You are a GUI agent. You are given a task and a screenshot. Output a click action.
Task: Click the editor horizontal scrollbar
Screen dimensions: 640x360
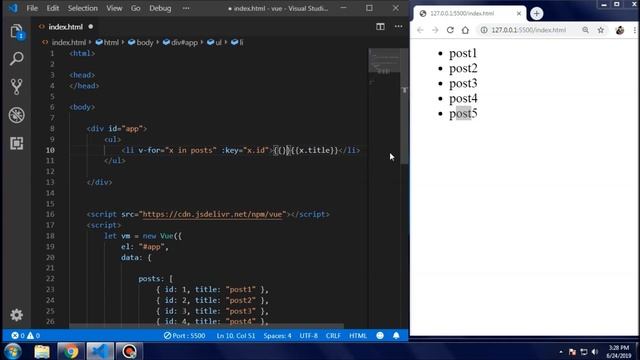pyautogui.click(x=206, y=326)
